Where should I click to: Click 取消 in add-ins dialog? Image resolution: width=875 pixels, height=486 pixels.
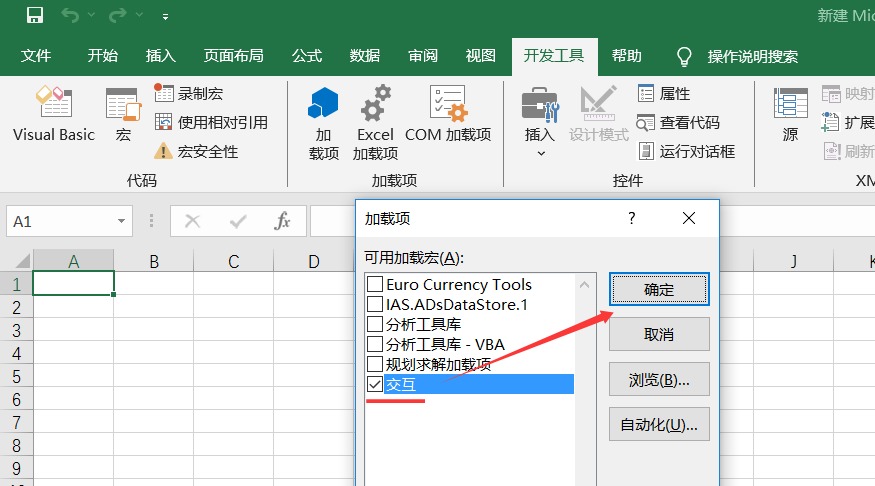(659, 334)
